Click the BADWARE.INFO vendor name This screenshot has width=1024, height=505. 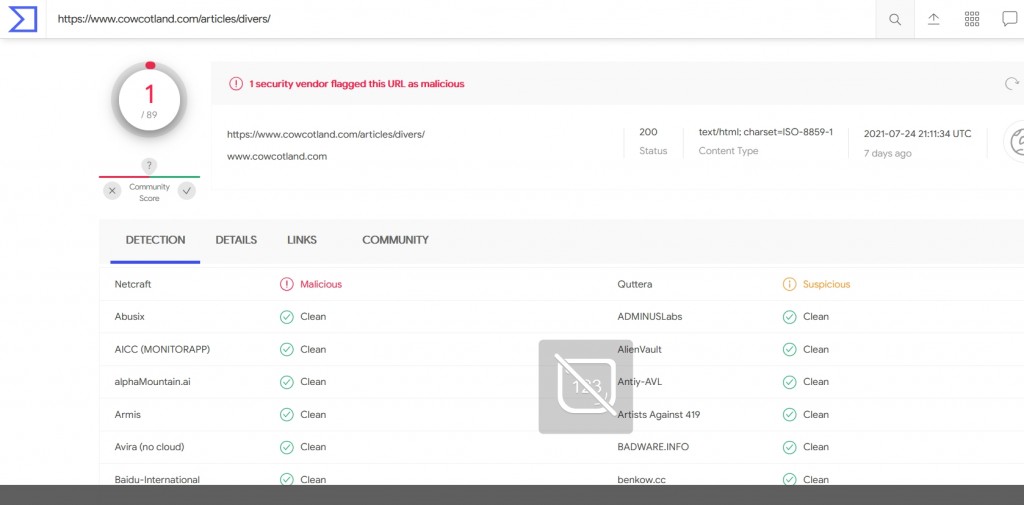[653, 448]
